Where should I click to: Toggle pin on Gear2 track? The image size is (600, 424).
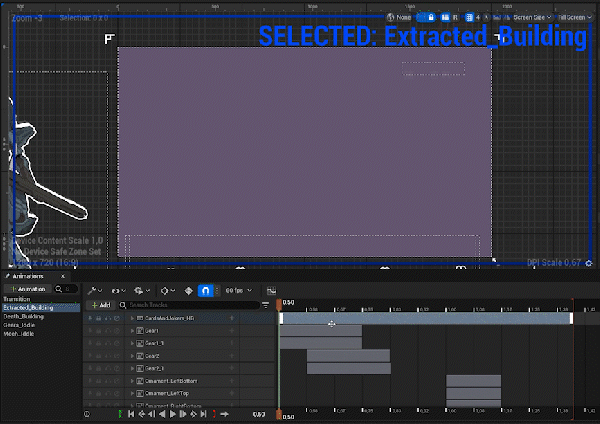point(90,356)
